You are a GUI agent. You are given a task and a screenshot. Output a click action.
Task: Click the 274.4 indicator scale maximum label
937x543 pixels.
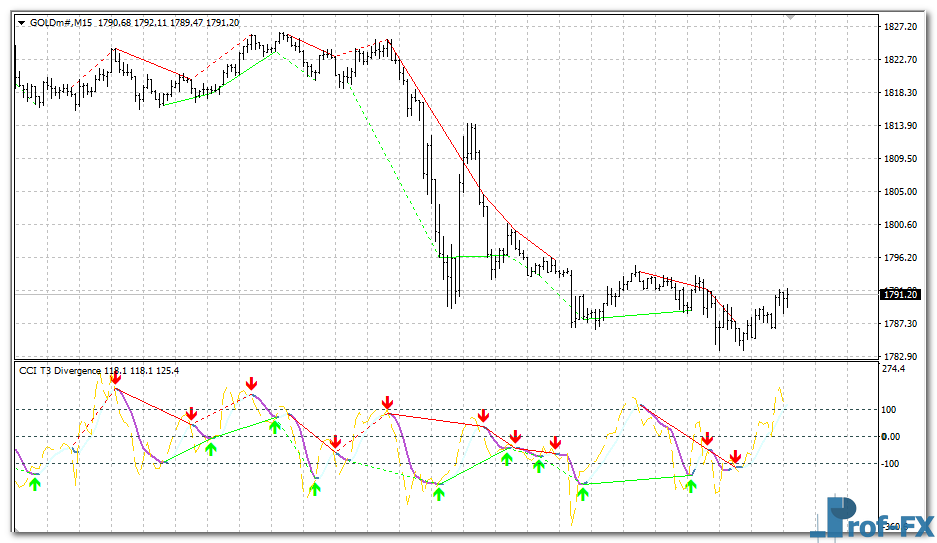894,370
